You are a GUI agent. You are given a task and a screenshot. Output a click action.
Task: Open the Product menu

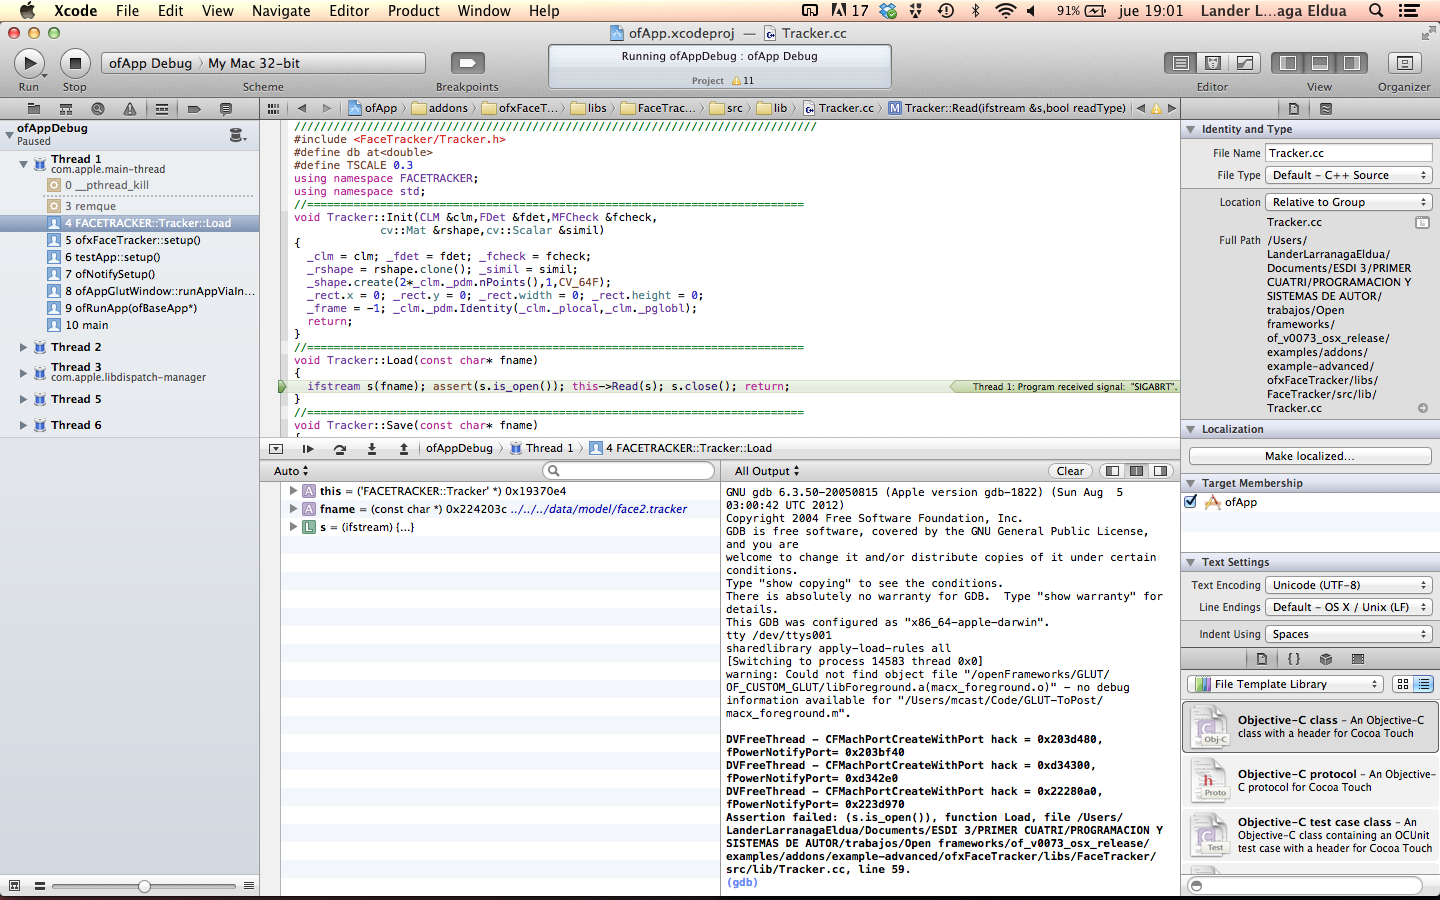point(414,11)
